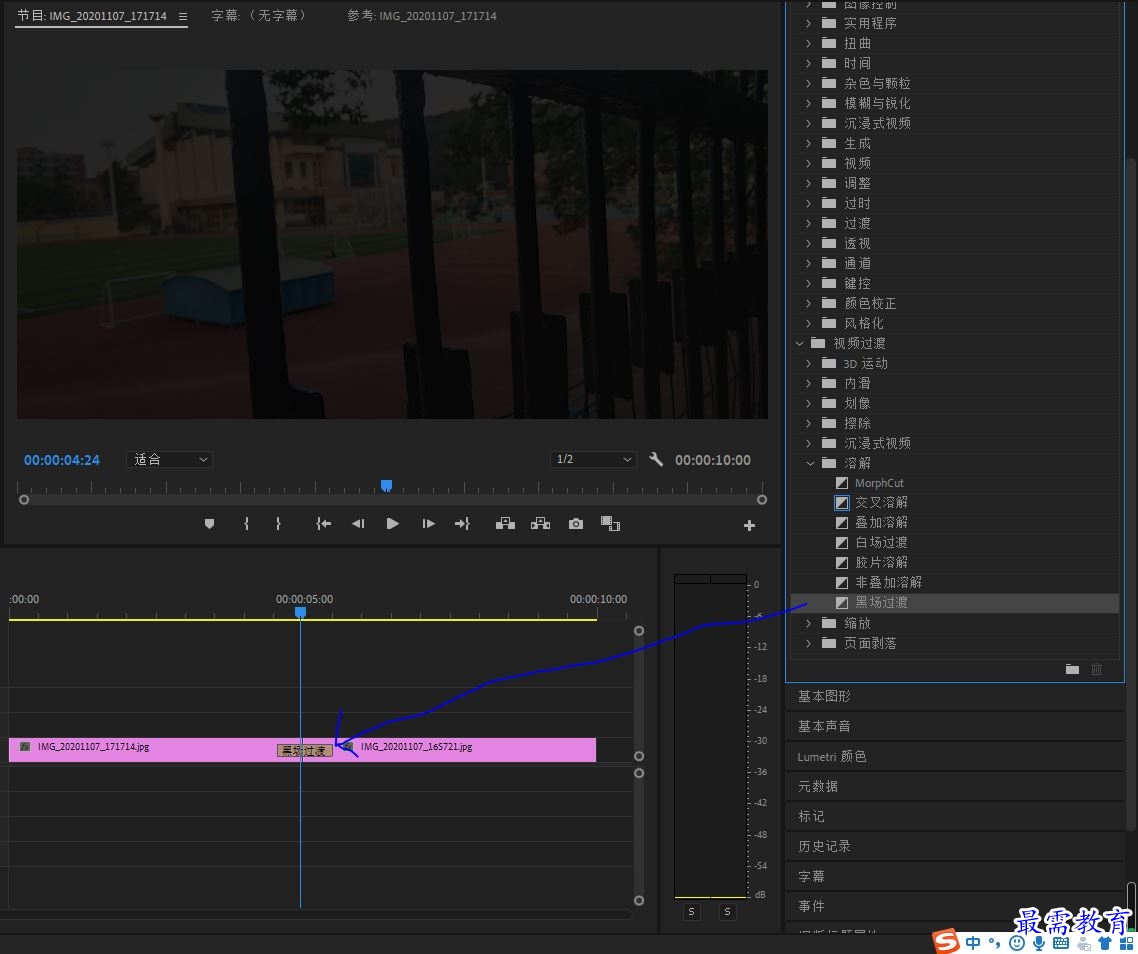Image resolution: width=1138 pixels, height=954 pixels.
Task: Select the 非叠加溶解 transition
Action: (x=888, y=582)
